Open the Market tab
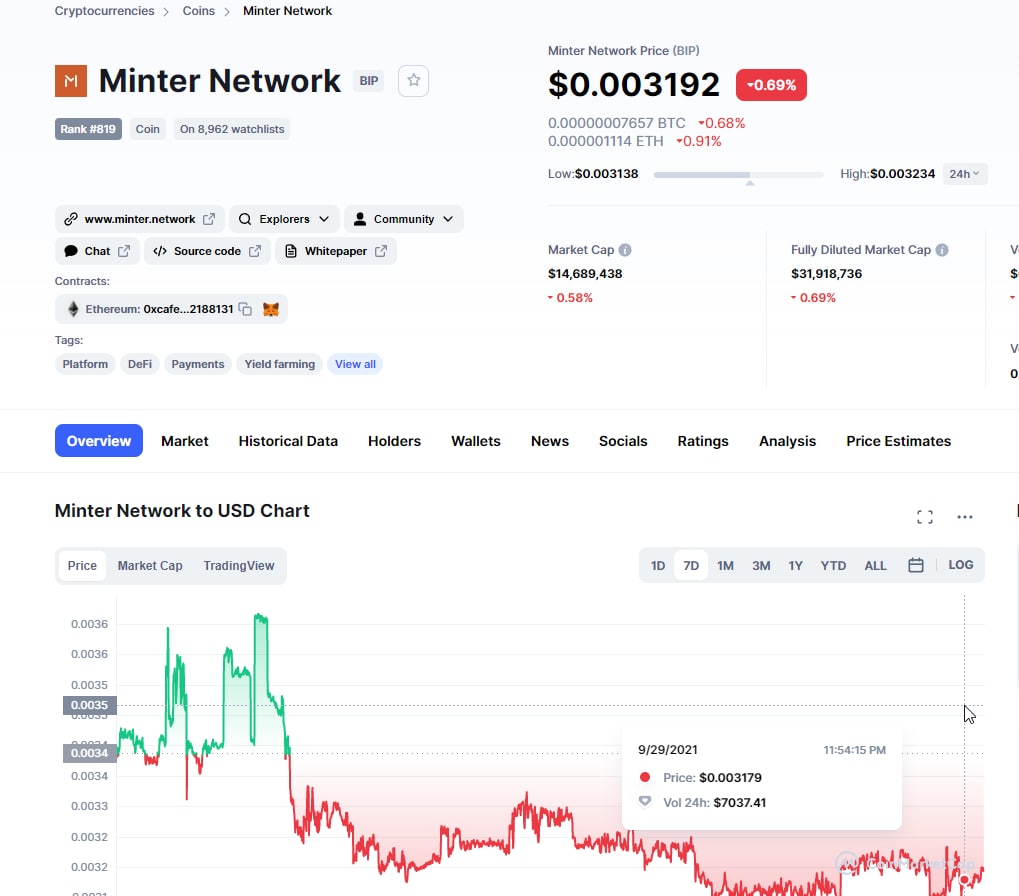 click(x=185, y=441)
